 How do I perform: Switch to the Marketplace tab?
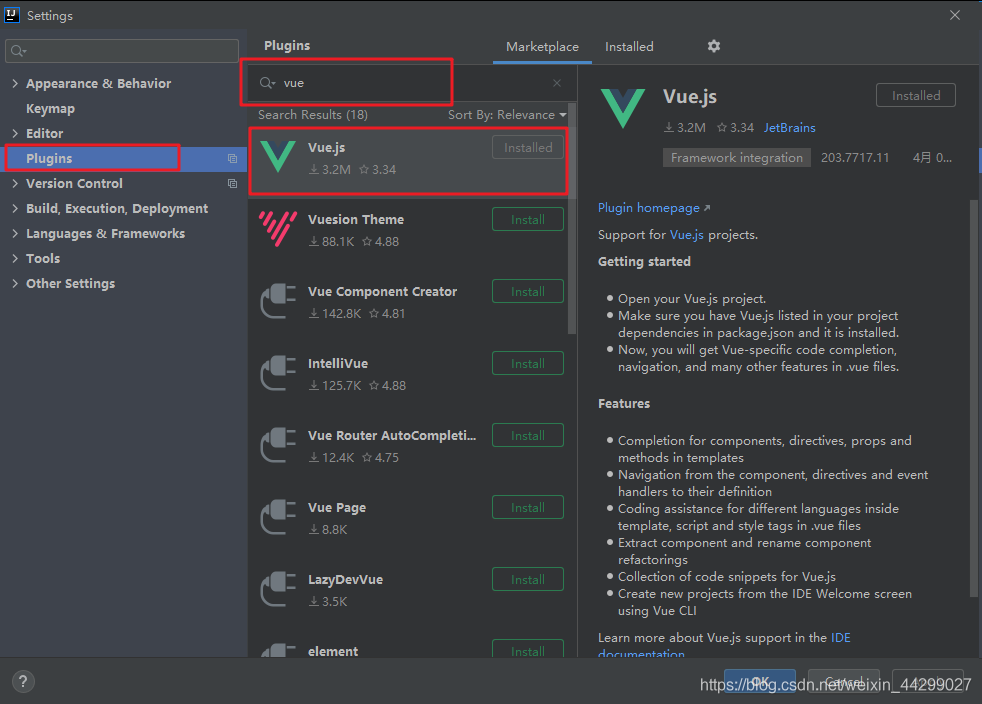(x=542, y=47)
